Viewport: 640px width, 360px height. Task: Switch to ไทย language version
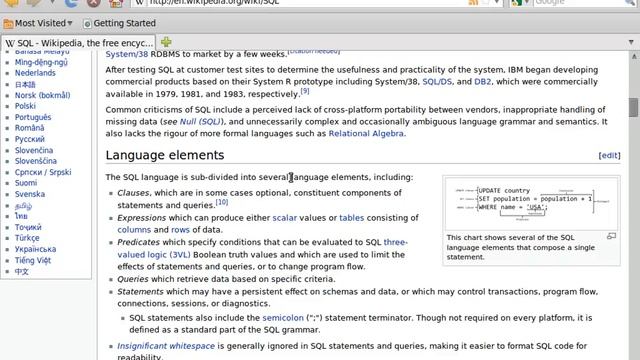tap(21, 216)
